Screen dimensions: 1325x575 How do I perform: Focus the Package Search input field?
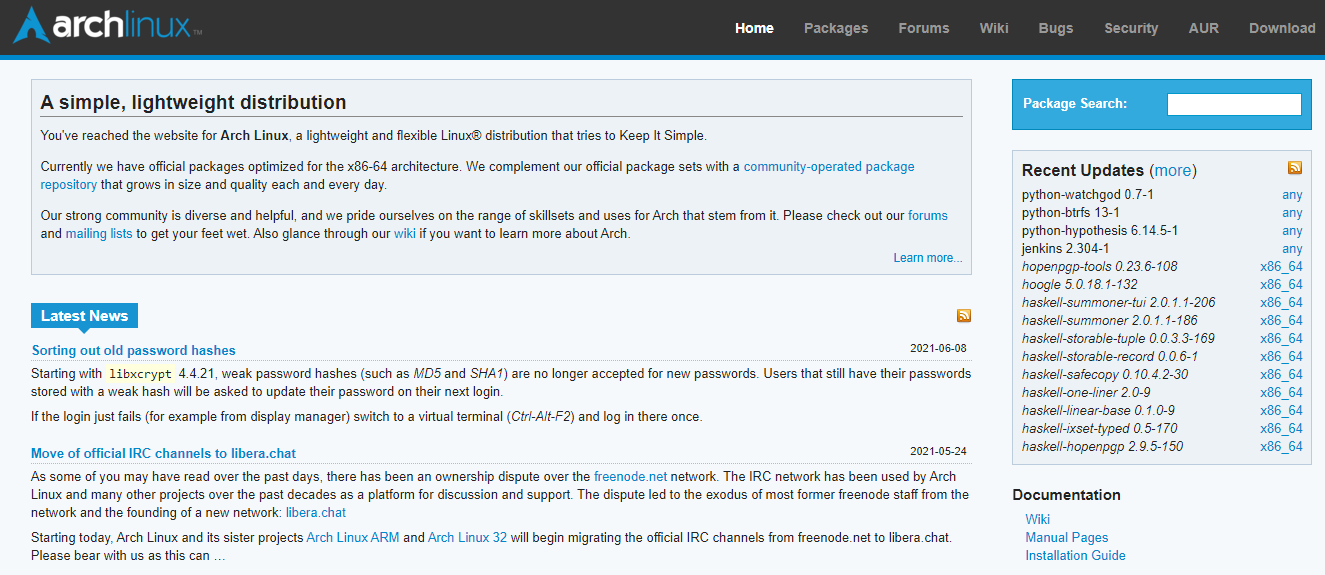1234,104
